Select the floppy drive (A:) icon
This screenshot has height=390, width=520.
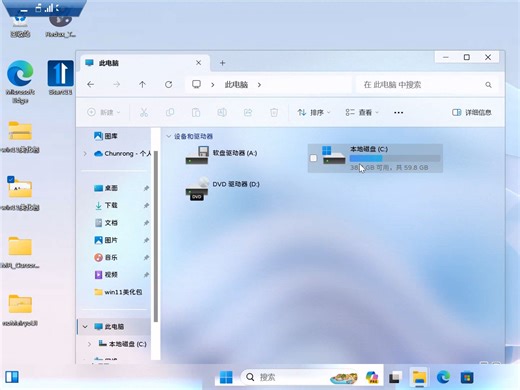click(x=197, y=155)
